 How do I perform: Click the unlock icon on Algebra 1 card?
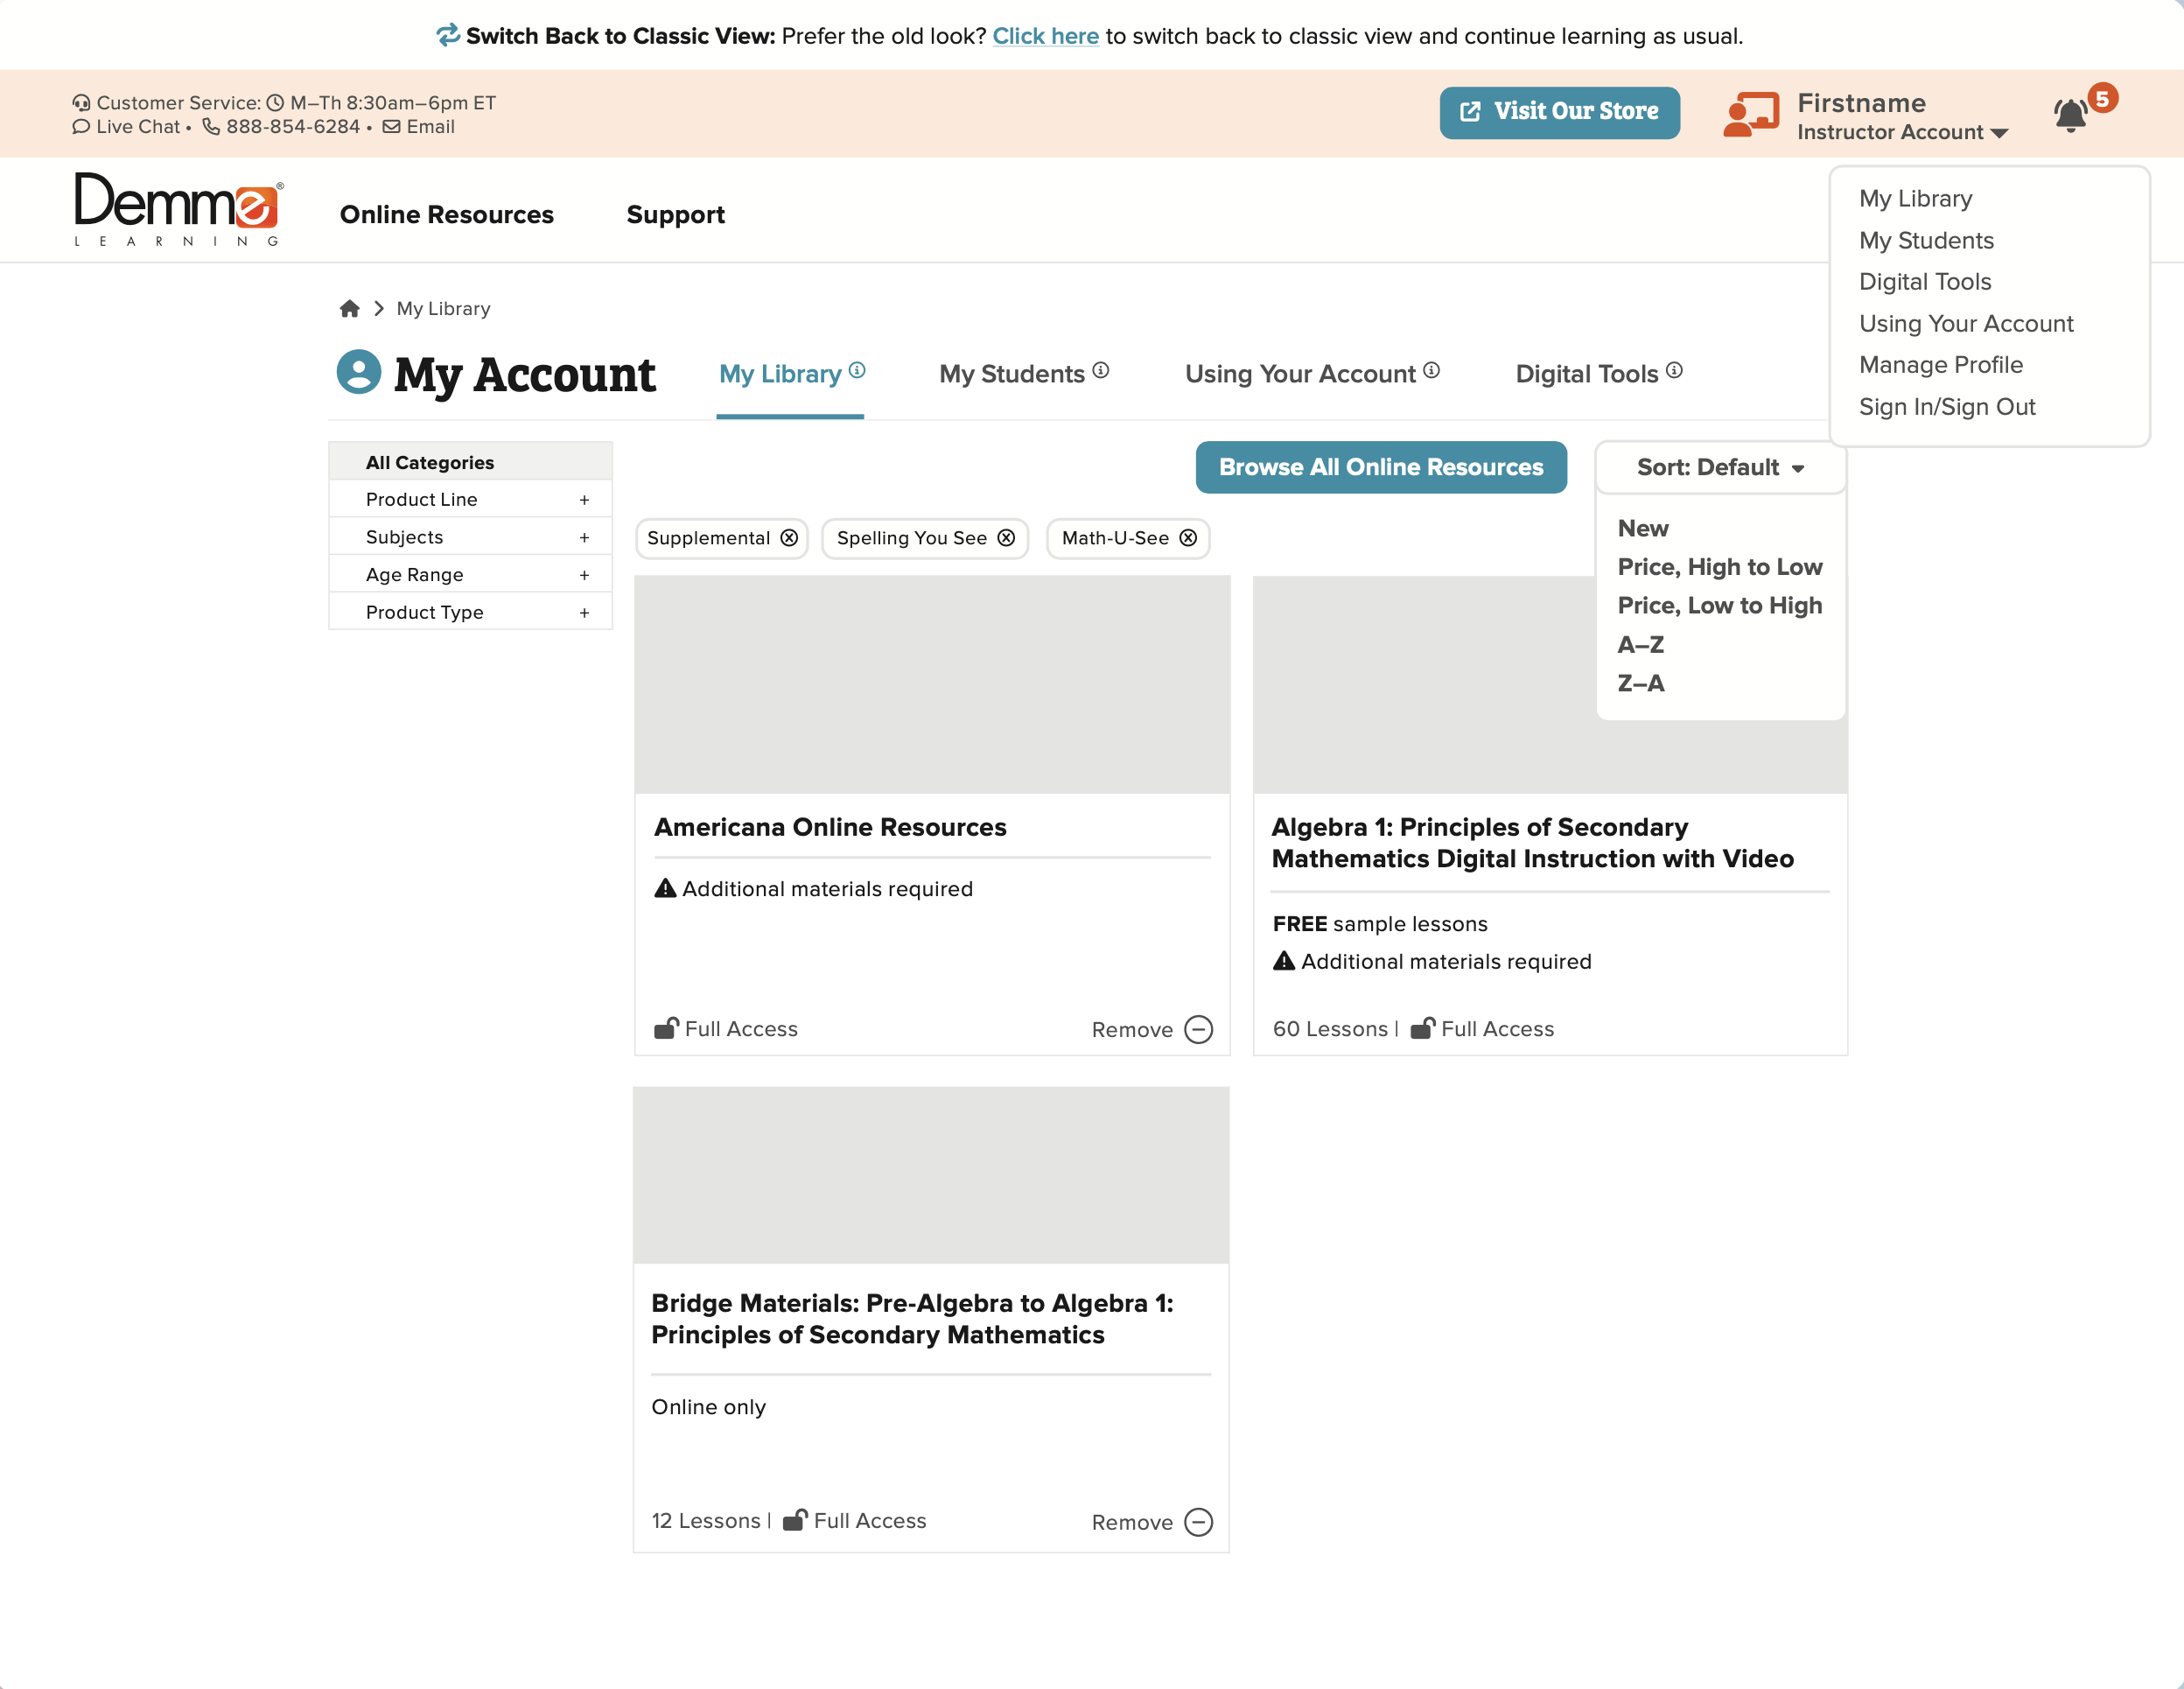point(1422,1028)
